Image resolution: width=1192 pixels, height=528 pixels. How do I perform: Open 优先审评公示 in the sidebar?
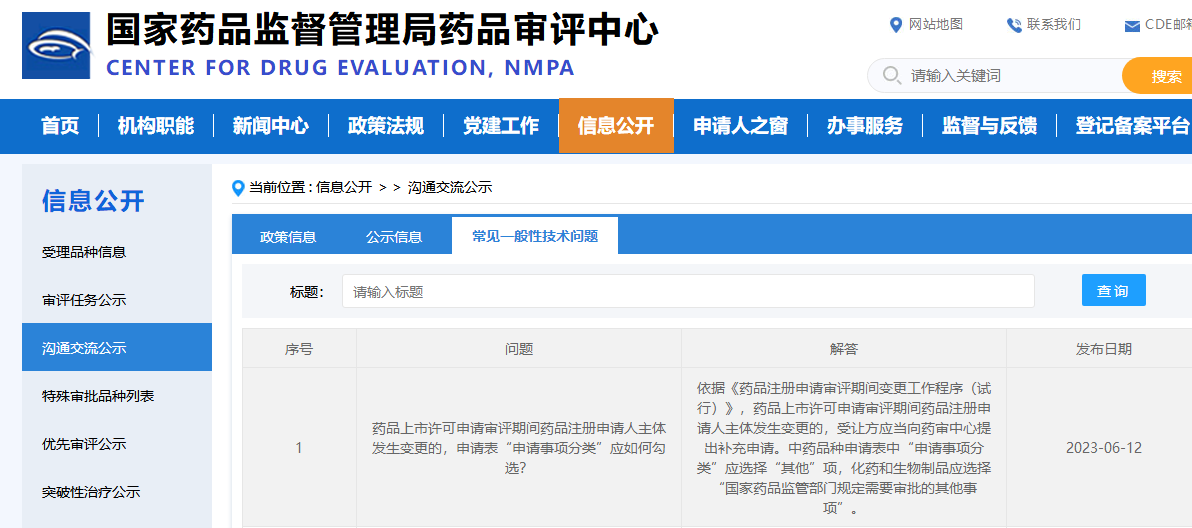[84, 444]
